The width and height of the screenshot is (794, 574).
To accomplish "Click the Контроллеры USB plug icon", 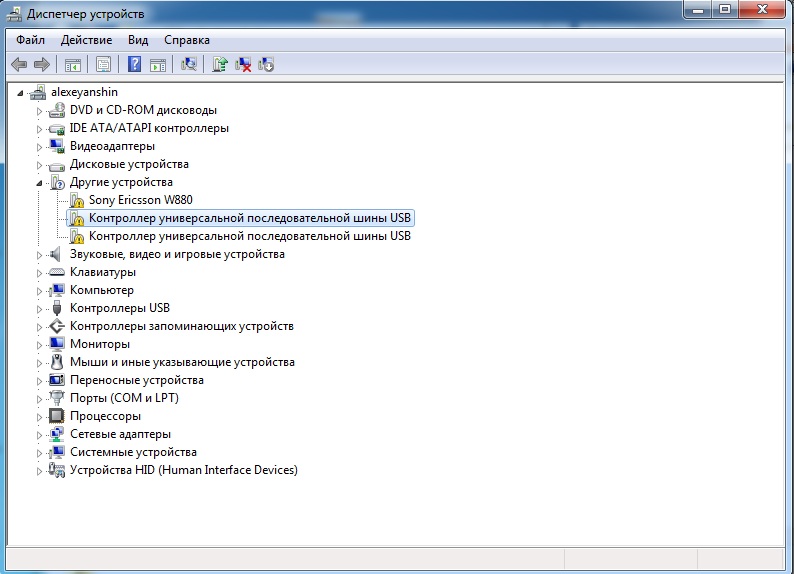I will pyautogui.click(x=57, y=308).
